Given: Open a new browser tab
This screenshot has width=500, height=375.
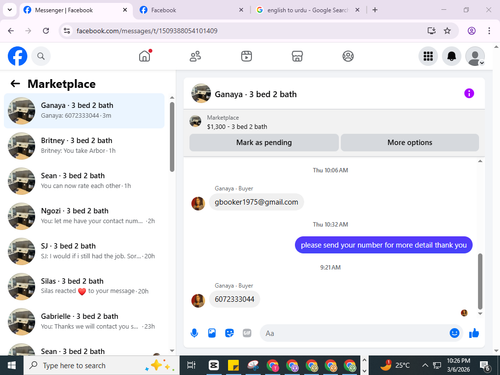Looking at the screenshot, I should [x=375, y=10].
